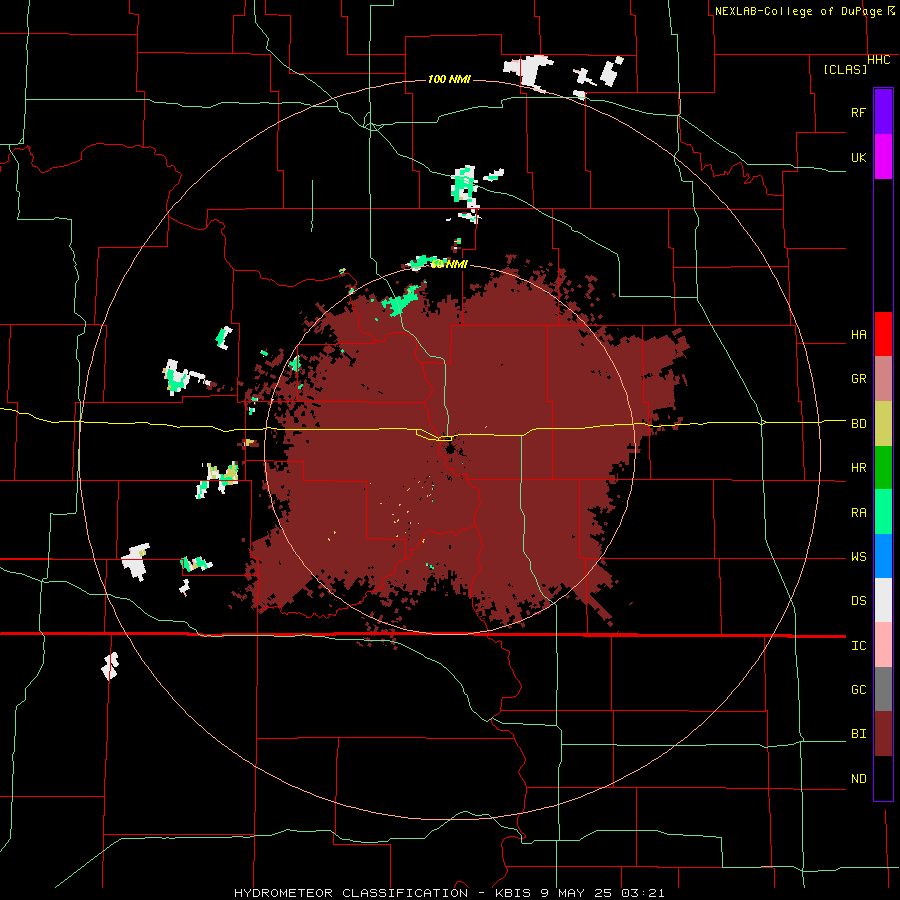Click the WS blue legend swatch

[883, 556]
